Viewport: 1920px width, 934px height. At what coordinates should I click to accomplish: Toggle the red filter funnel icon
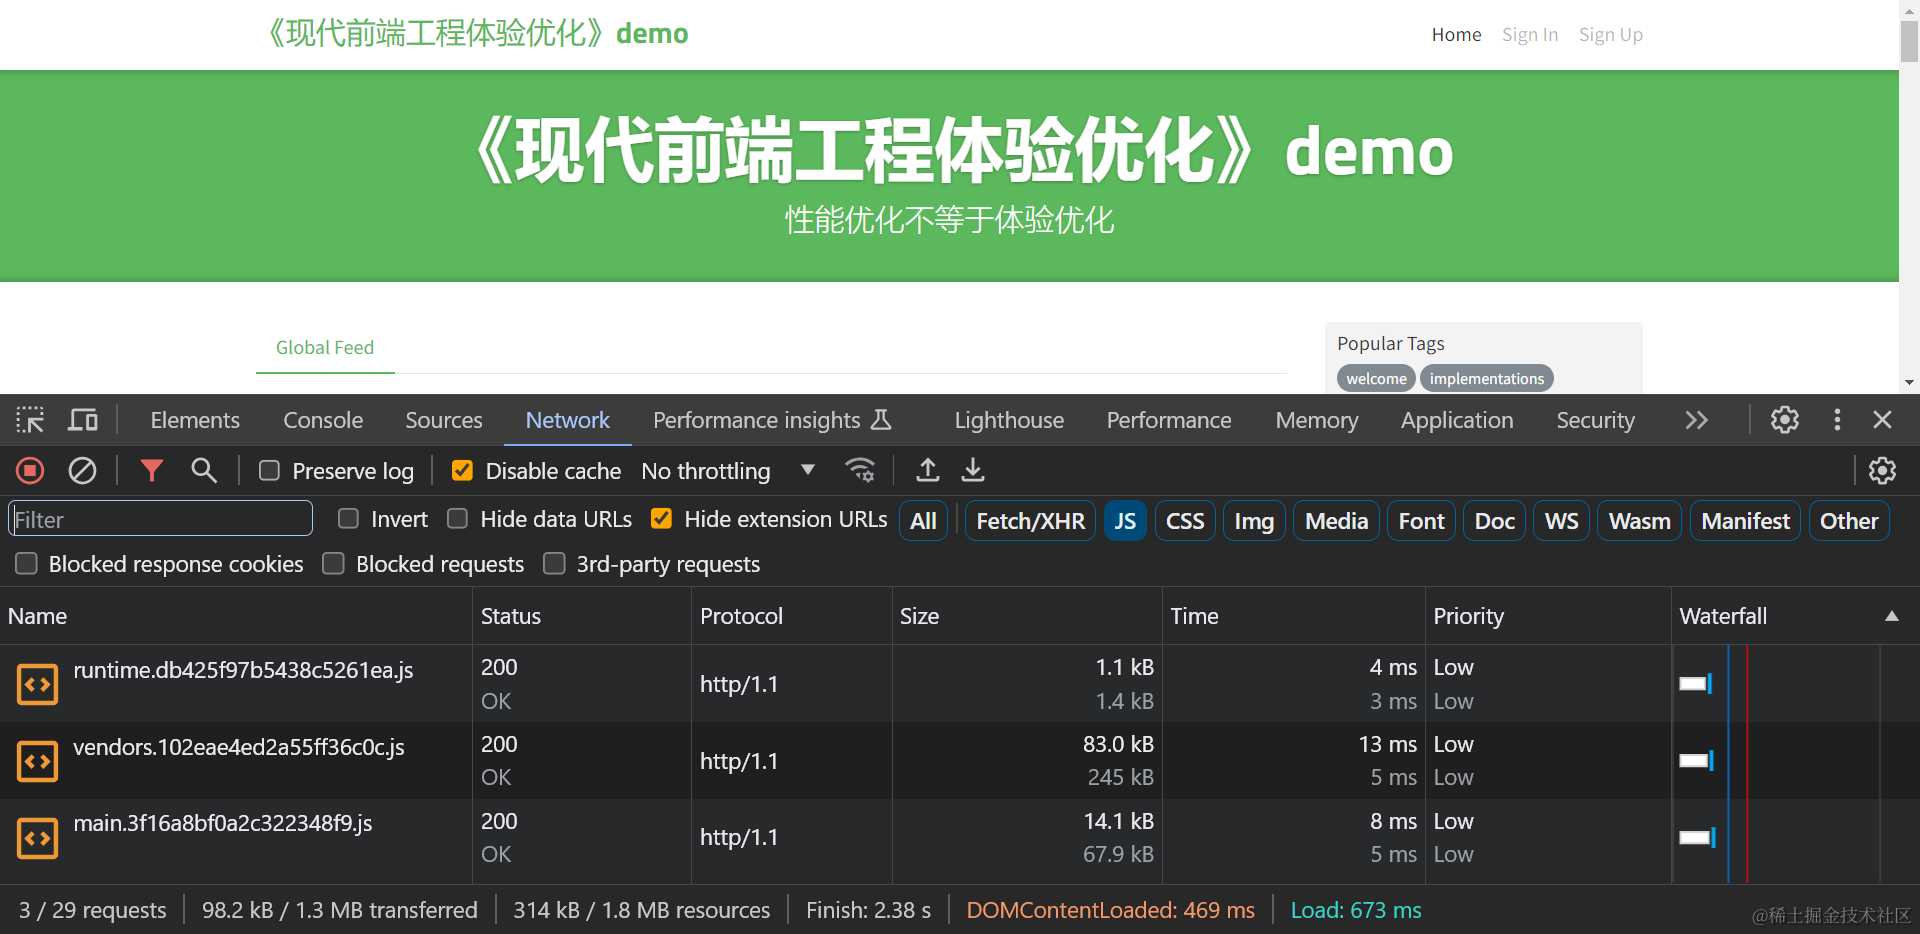(151, 471)
